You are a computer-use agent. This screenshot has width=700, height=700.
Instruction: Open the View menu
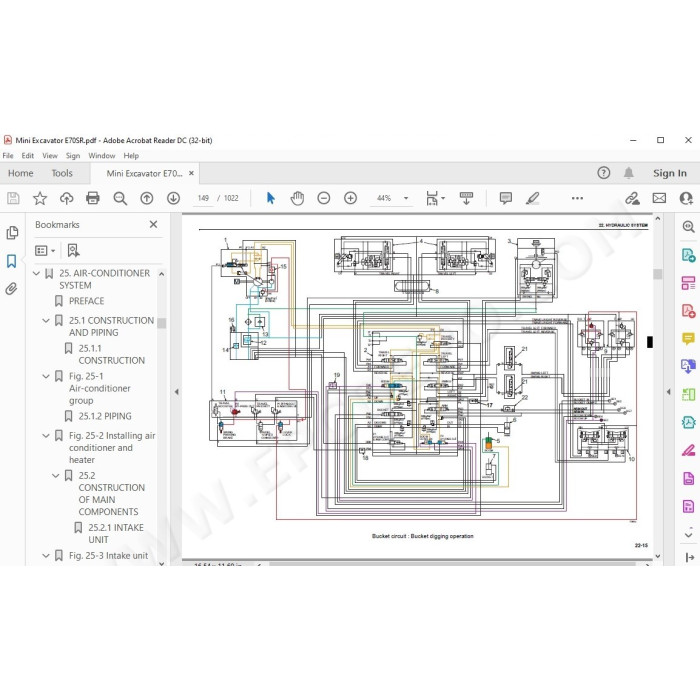point(50,155)
